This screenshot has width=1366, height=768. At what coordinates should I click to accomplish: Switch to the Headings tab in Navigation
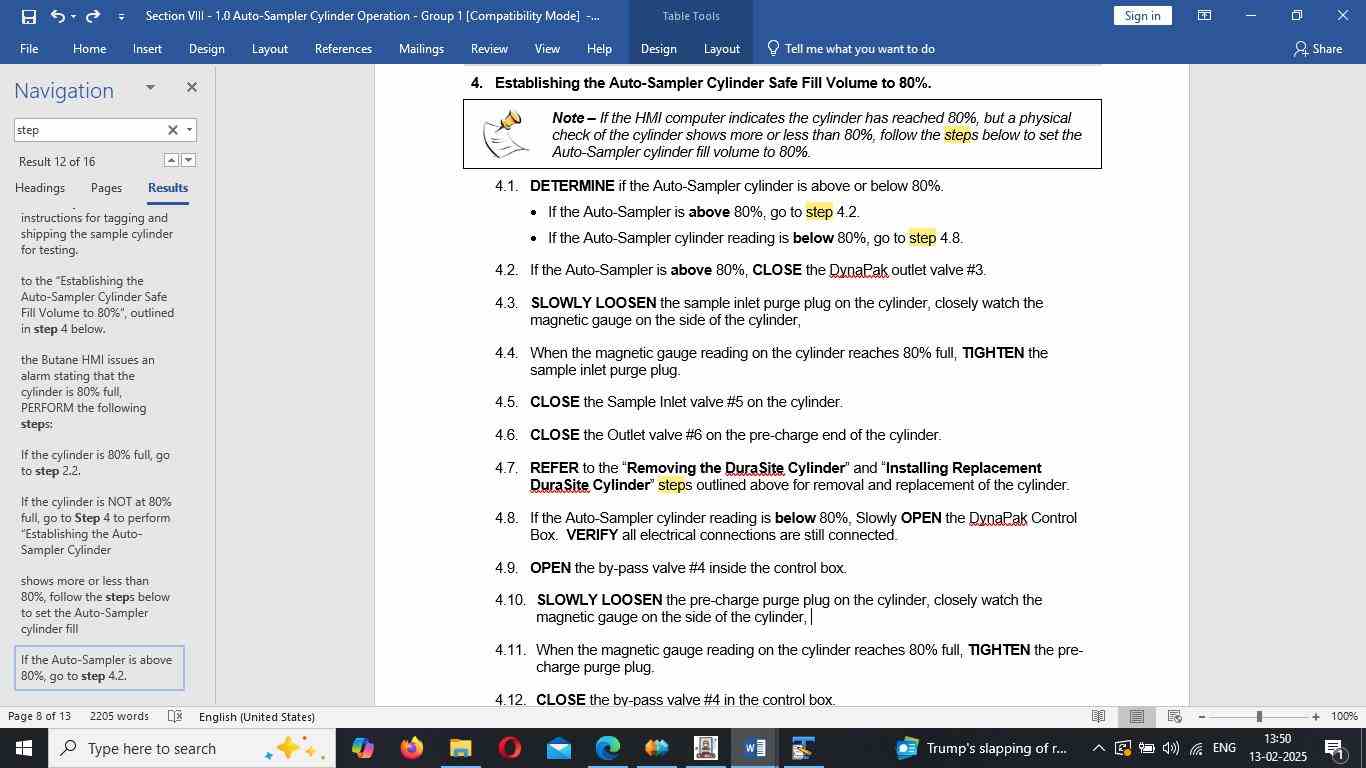coord(40,188)
